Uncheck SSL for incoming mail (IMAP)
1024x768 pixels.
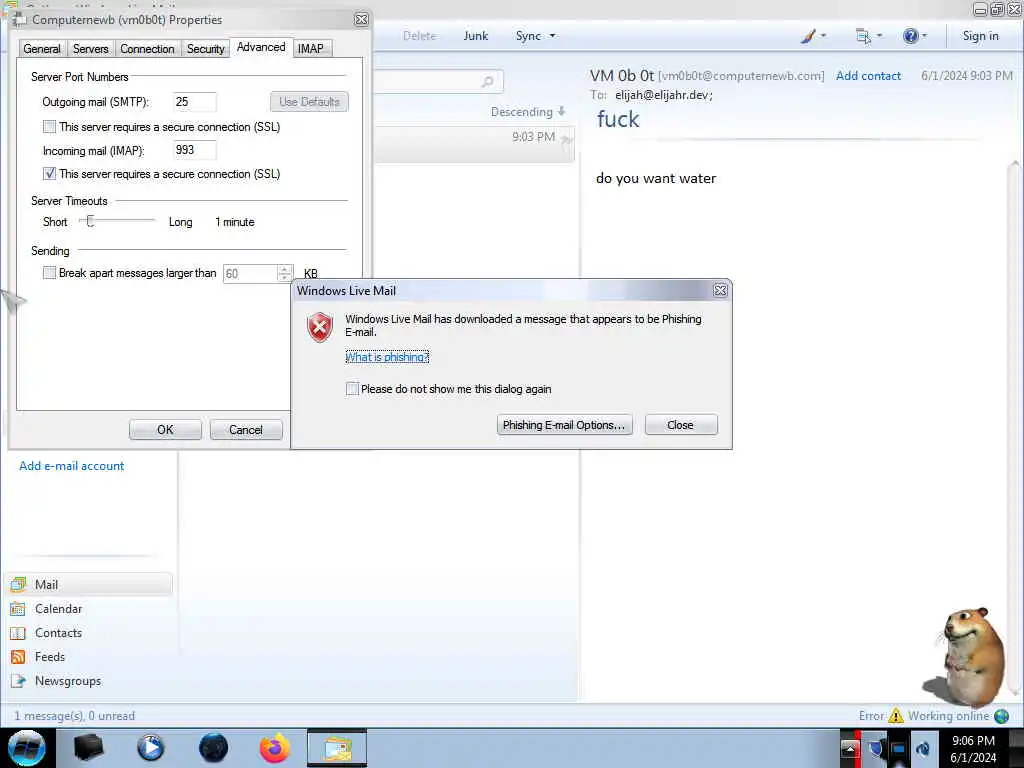(x=49, y=174)
